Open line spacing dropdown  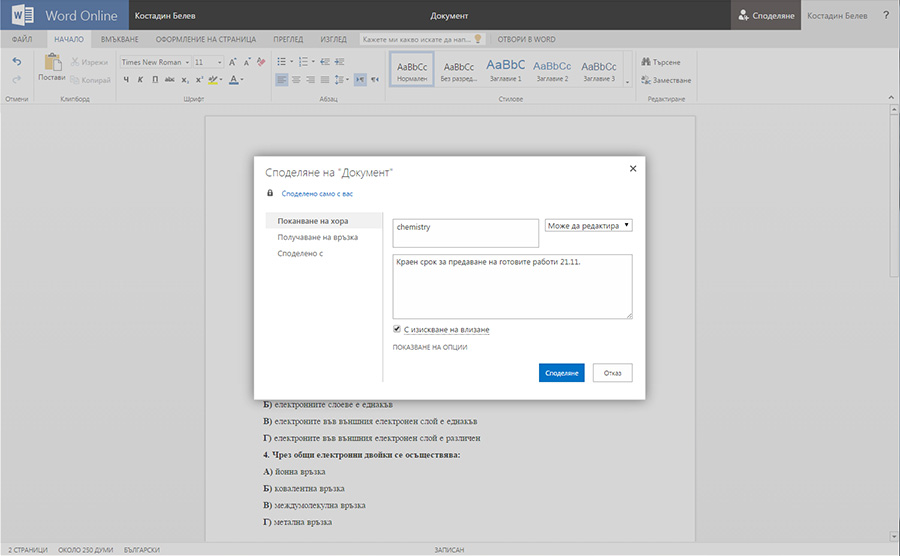point(342,80)
